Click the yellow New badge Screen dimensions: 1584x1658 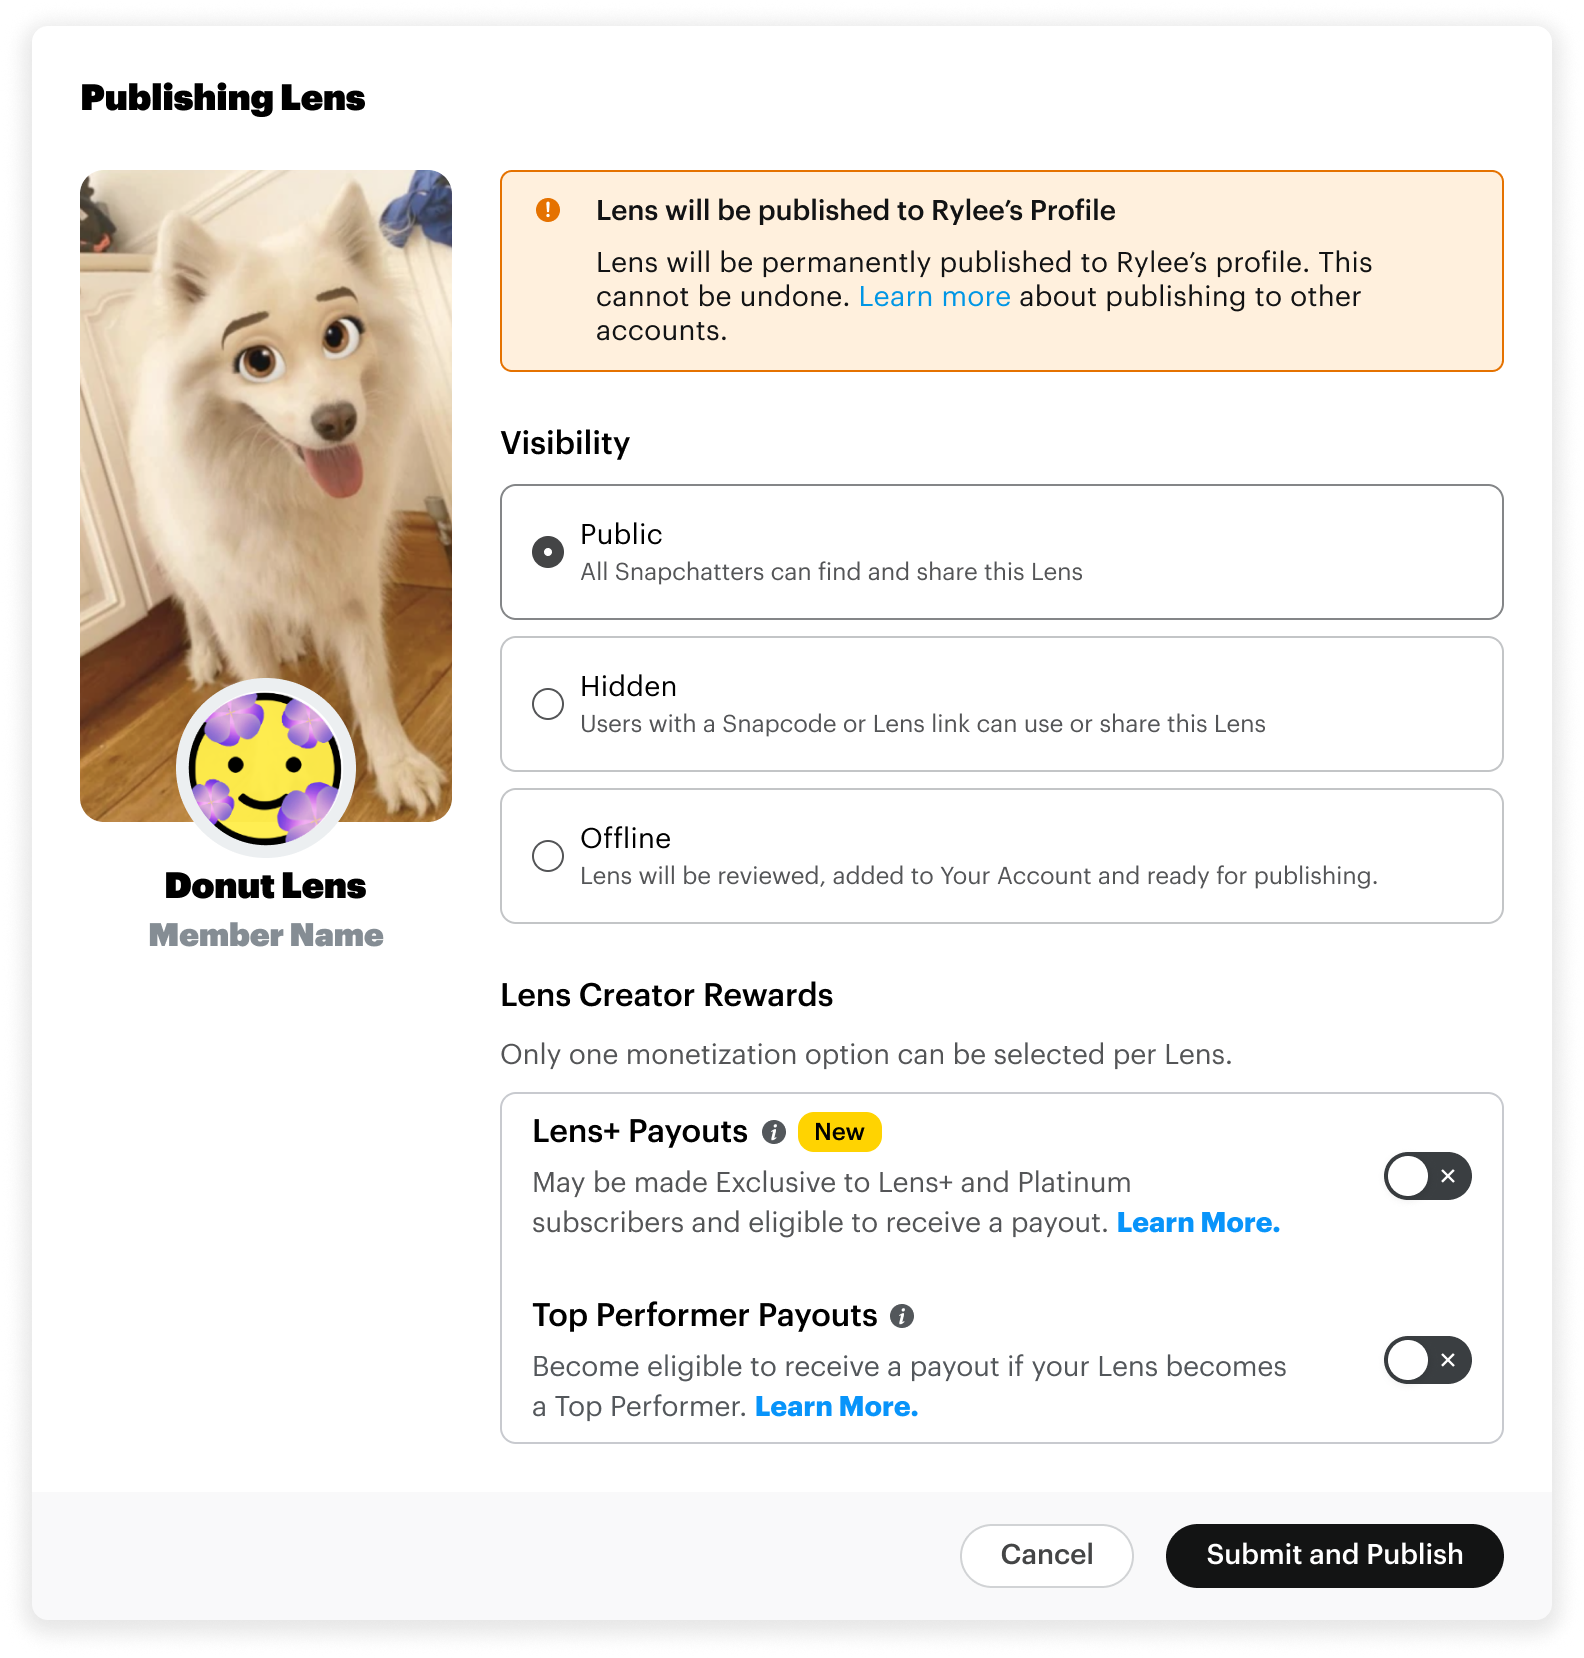point(839,1132)
